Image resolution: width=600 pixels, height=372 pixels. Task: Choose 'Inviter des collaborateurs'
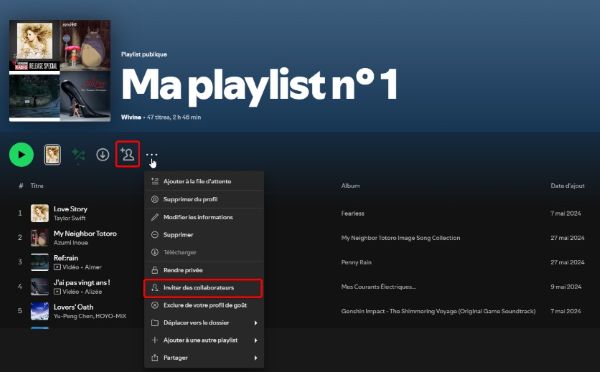[x=204, y=288]
